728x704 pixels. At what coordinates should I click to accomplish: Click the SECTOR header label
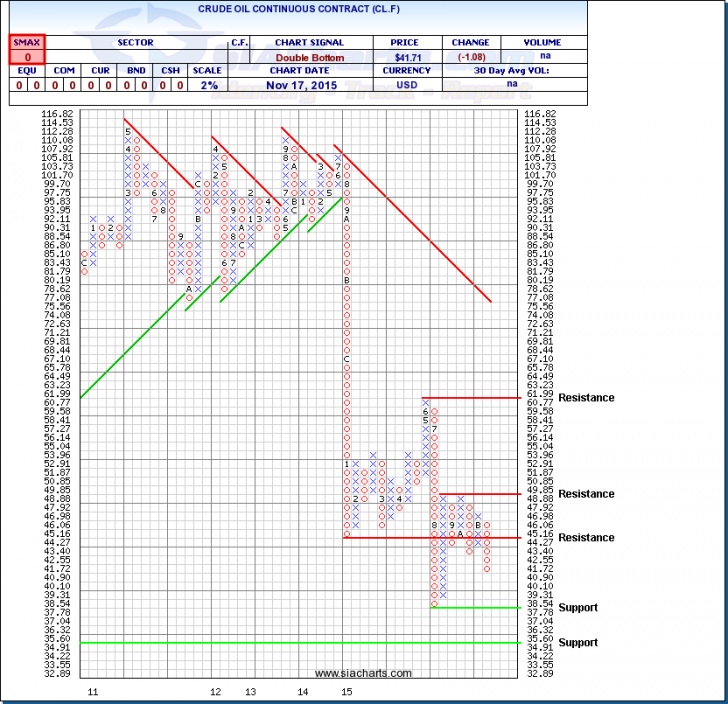click(133, 43)
